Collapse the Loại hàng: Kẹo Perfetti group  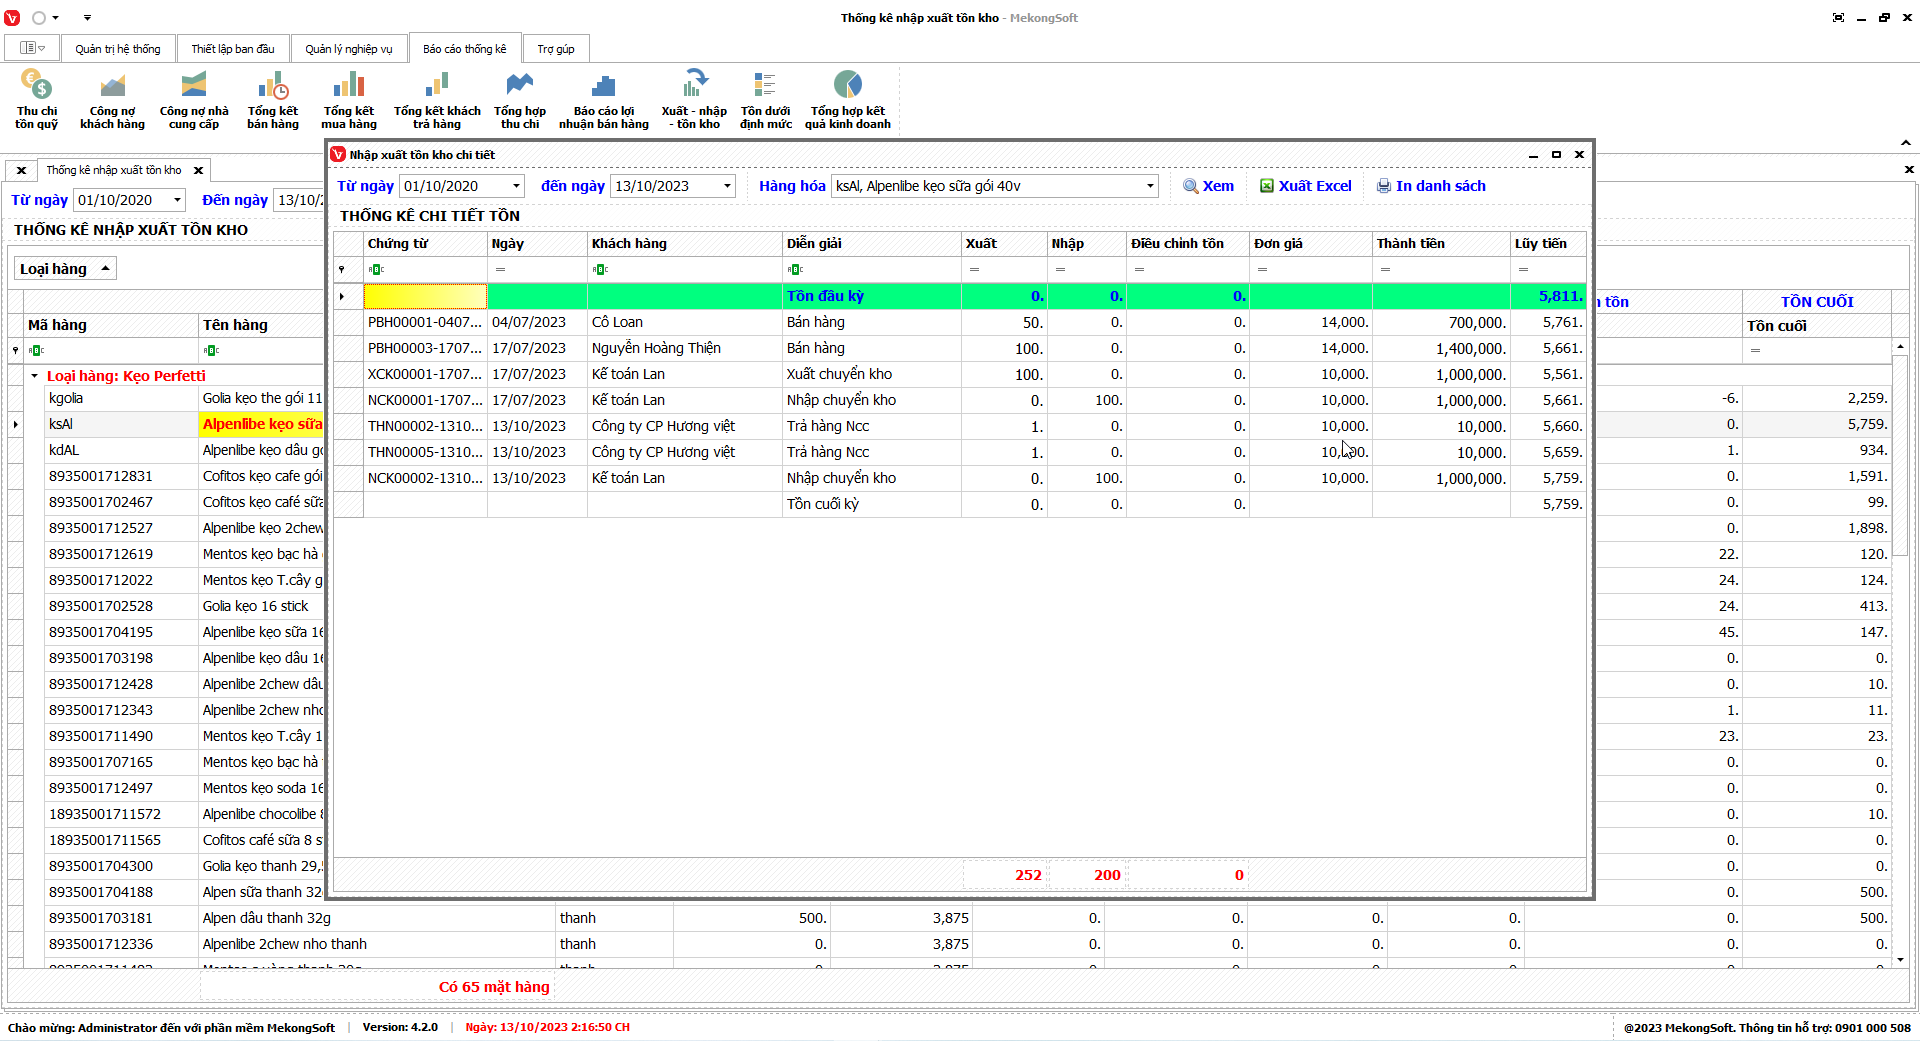click(34, 376)
